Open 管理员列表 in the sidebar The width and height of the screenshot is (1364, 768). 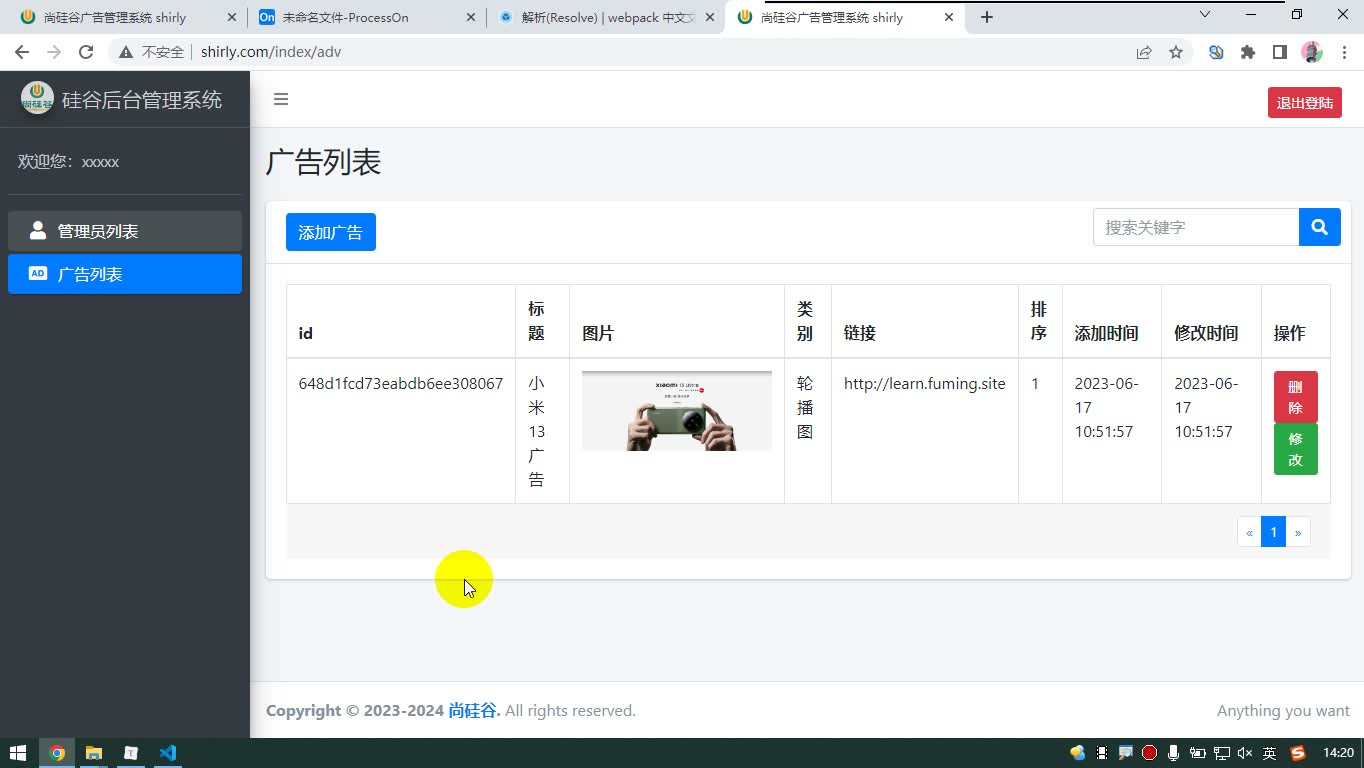click(x=125, y=231)
